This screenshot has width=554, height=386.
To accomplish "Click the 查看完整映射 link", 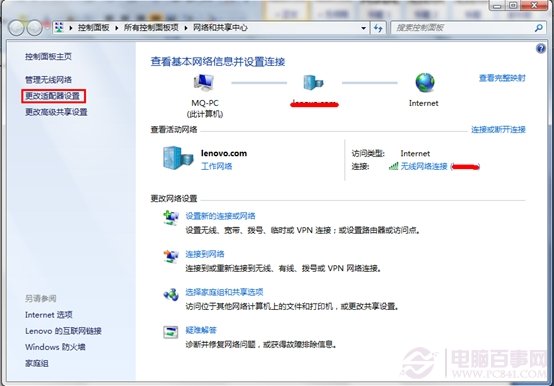I will (x=502, y=78).
